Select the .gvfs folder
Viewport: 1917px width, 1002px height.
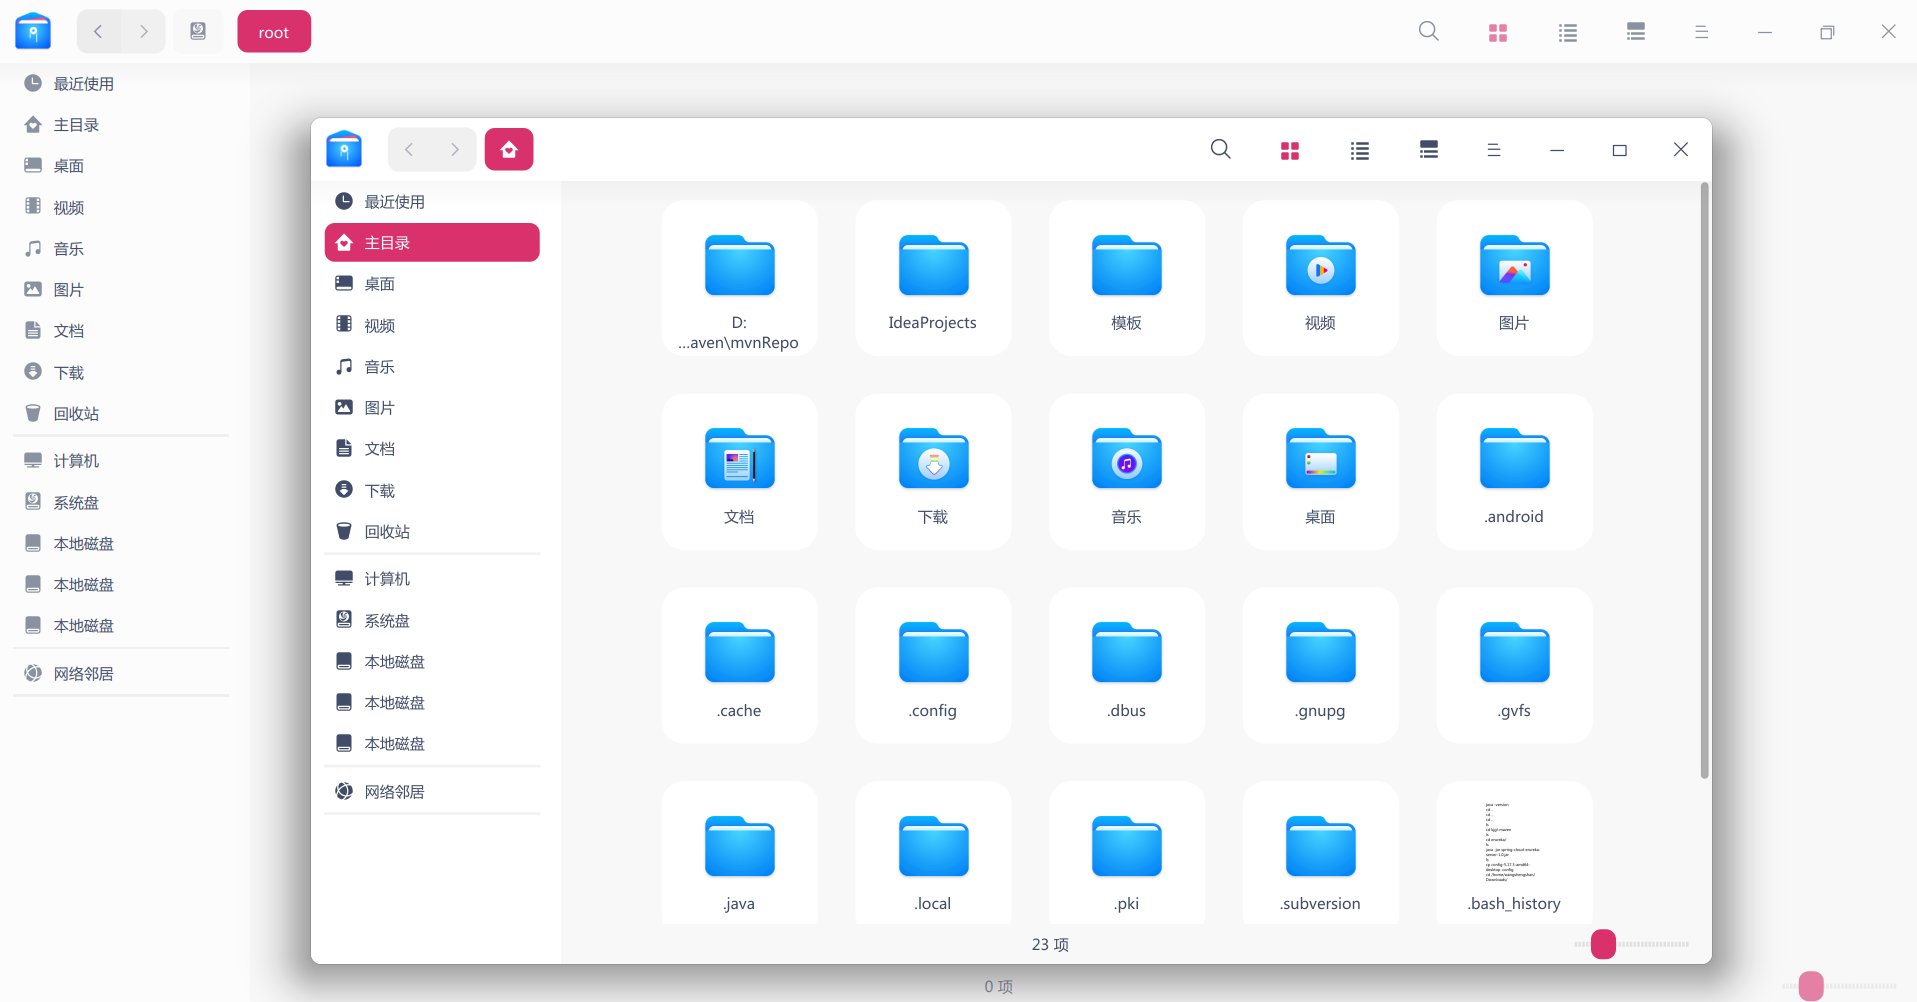(1515, 666)
